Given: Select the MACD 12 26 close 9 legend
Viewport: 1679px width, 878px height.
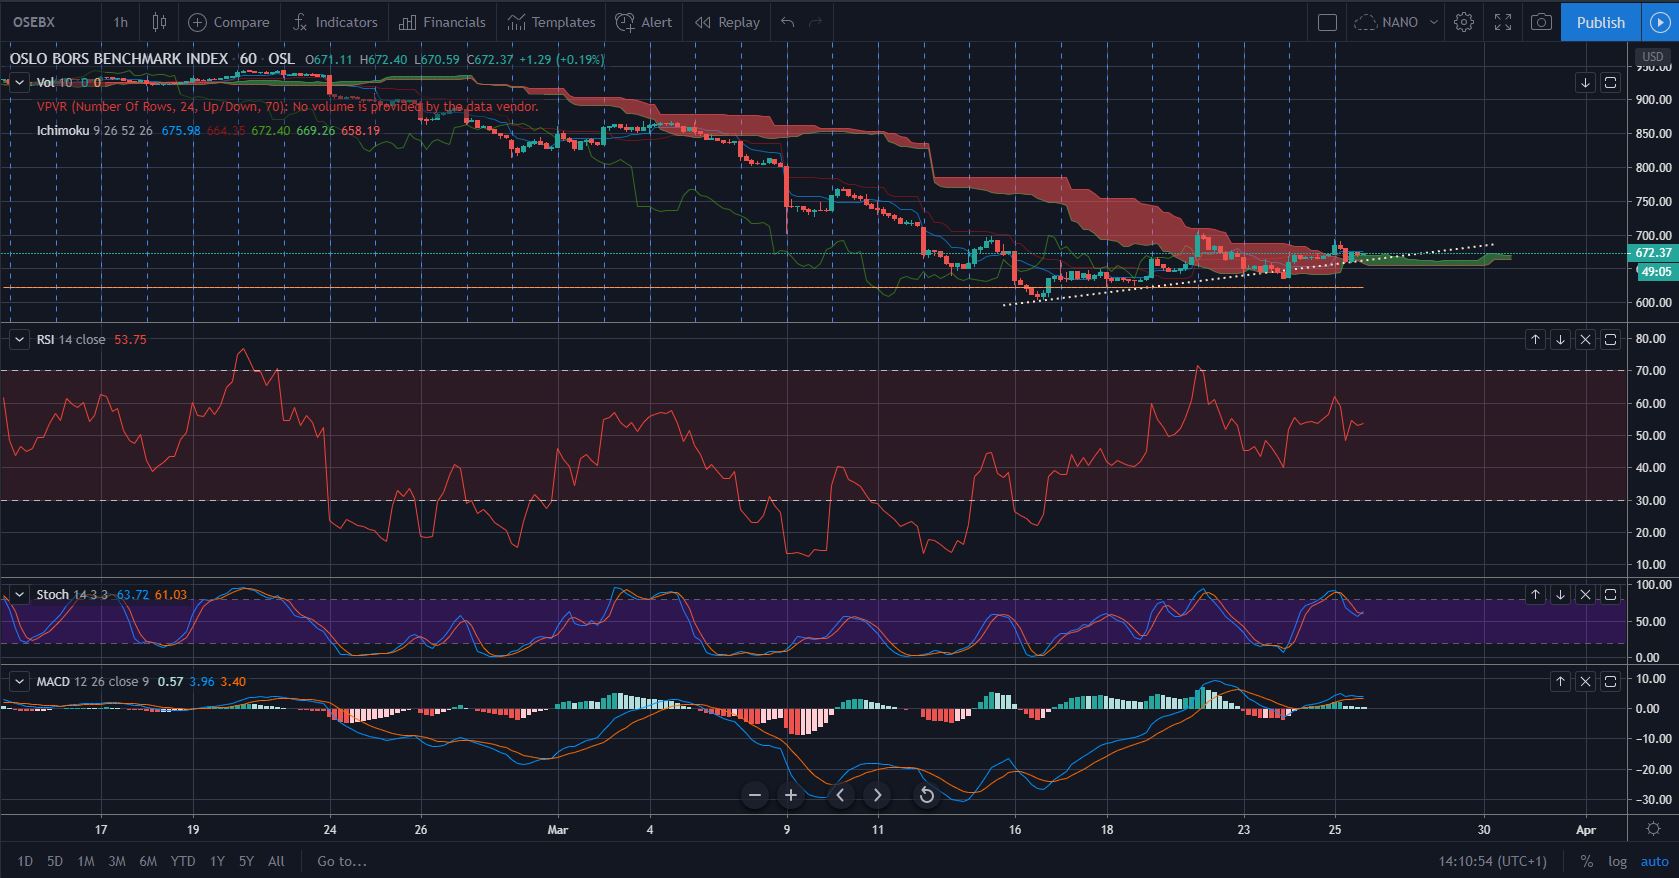Looking at the screenshot, I should [x=140, y=682].
